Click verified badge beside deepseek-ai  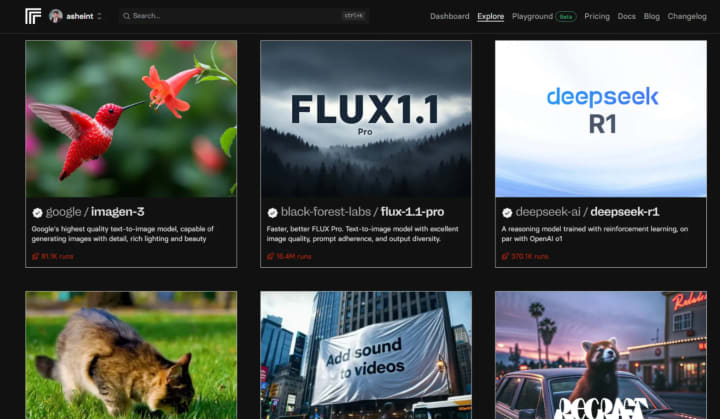pyautogui.click(x=507, y=212)
